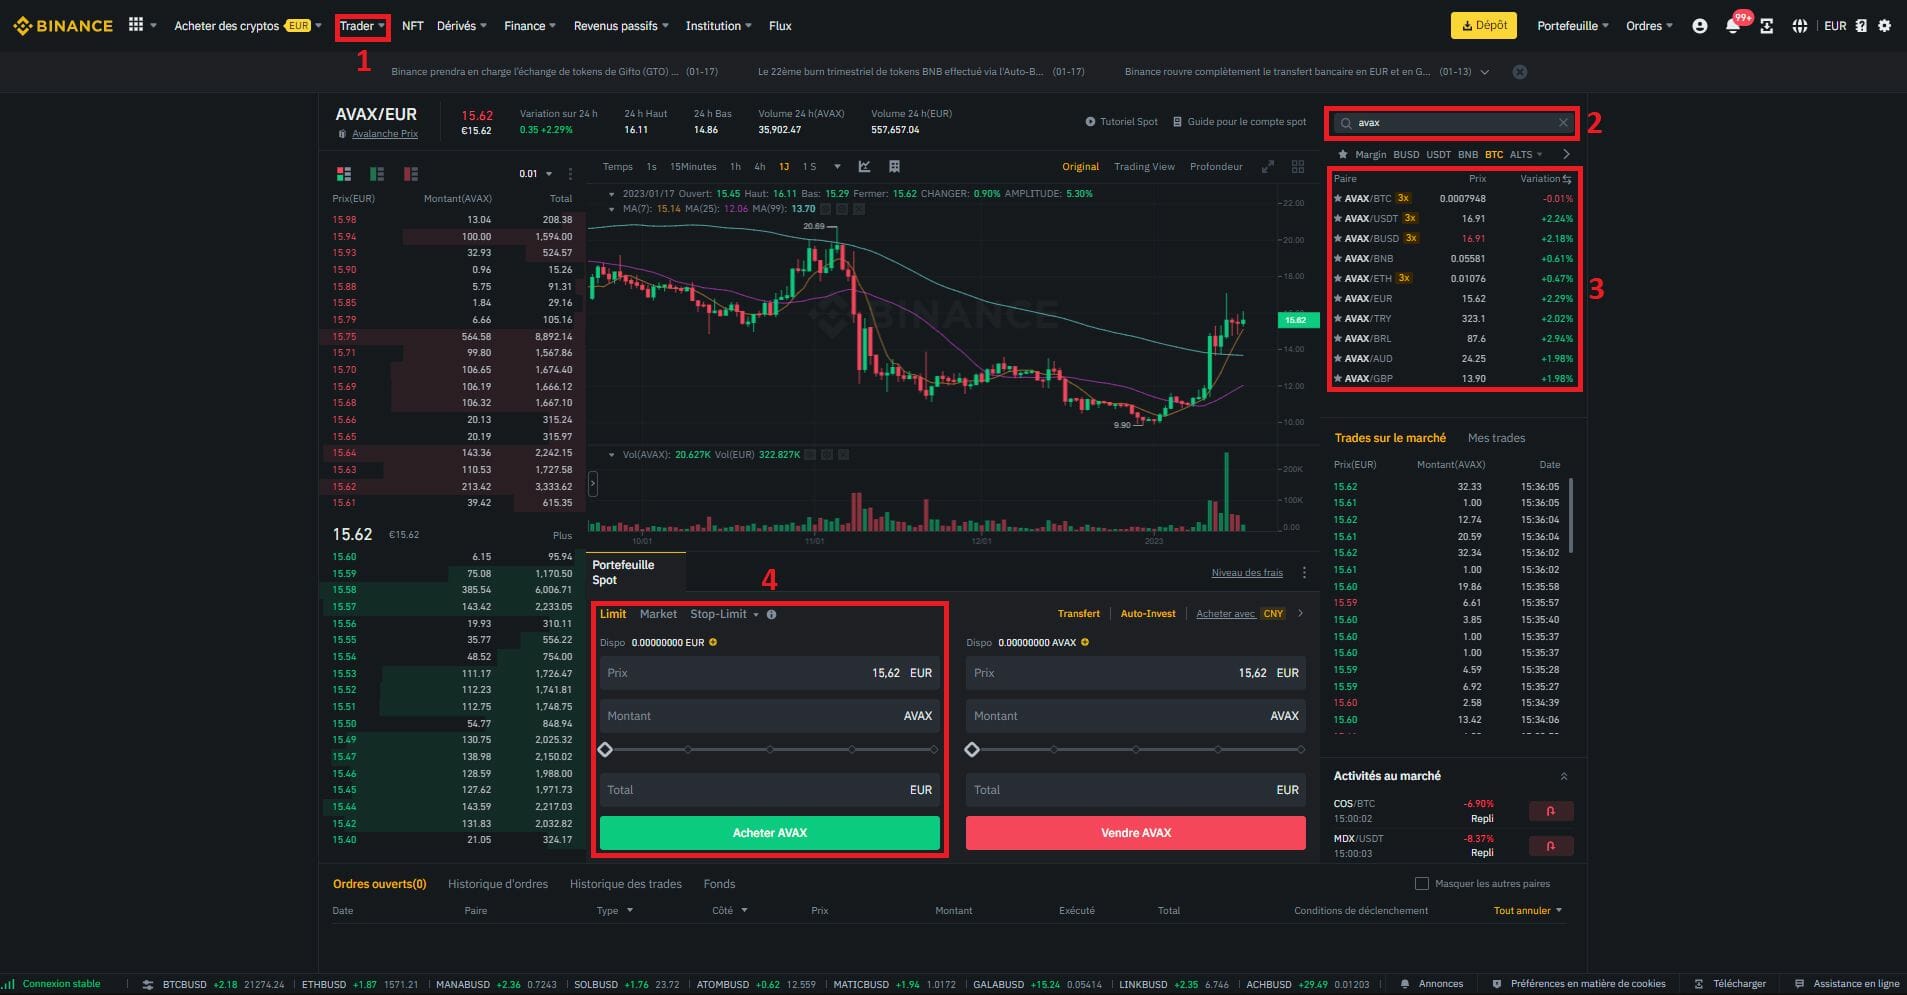1907x995 pixels.
Task: Swap the Variation column display
Action: [x=1567, y=179]
